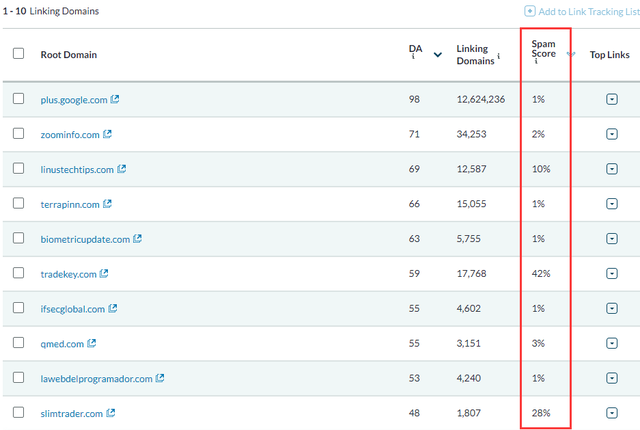The width and height of the screenshot is (640, 430).
Task: Open external link icon next to qmed.com
Action: pos(92,343)
